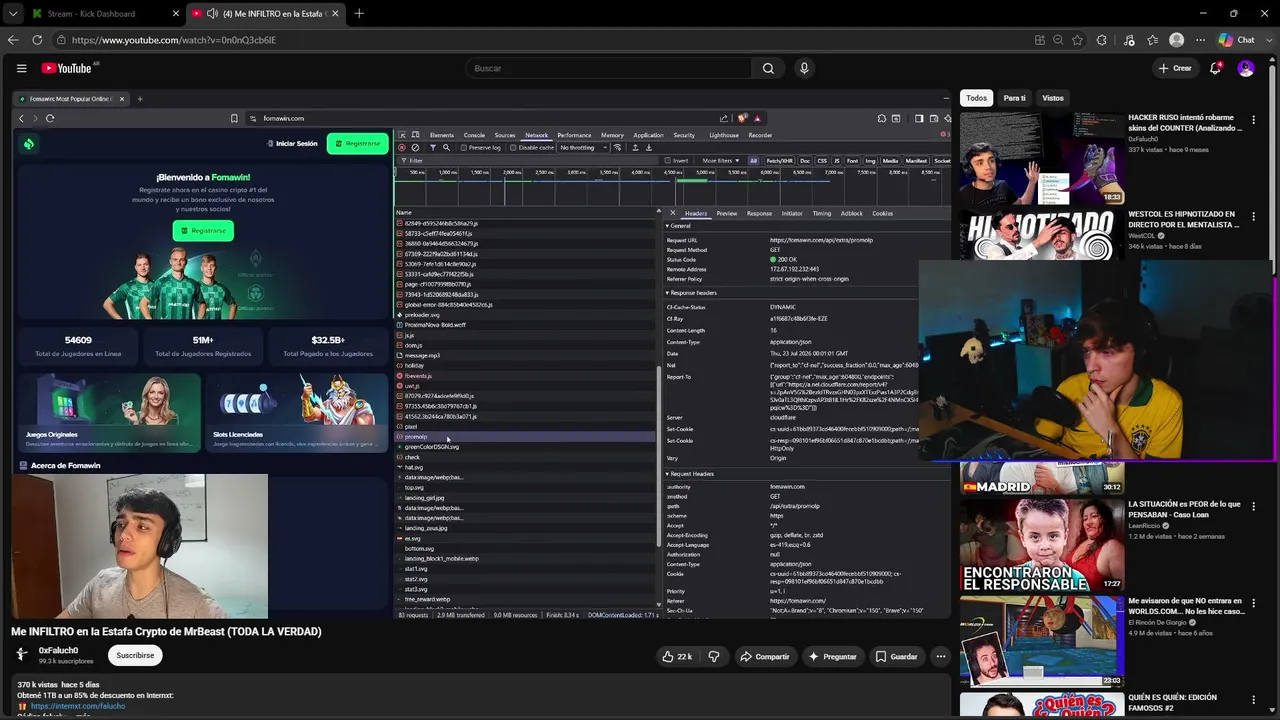Screen dimensions: 1280x720
Task: Open the WORLDS.COM video thumbnail
Action: 1042,642
